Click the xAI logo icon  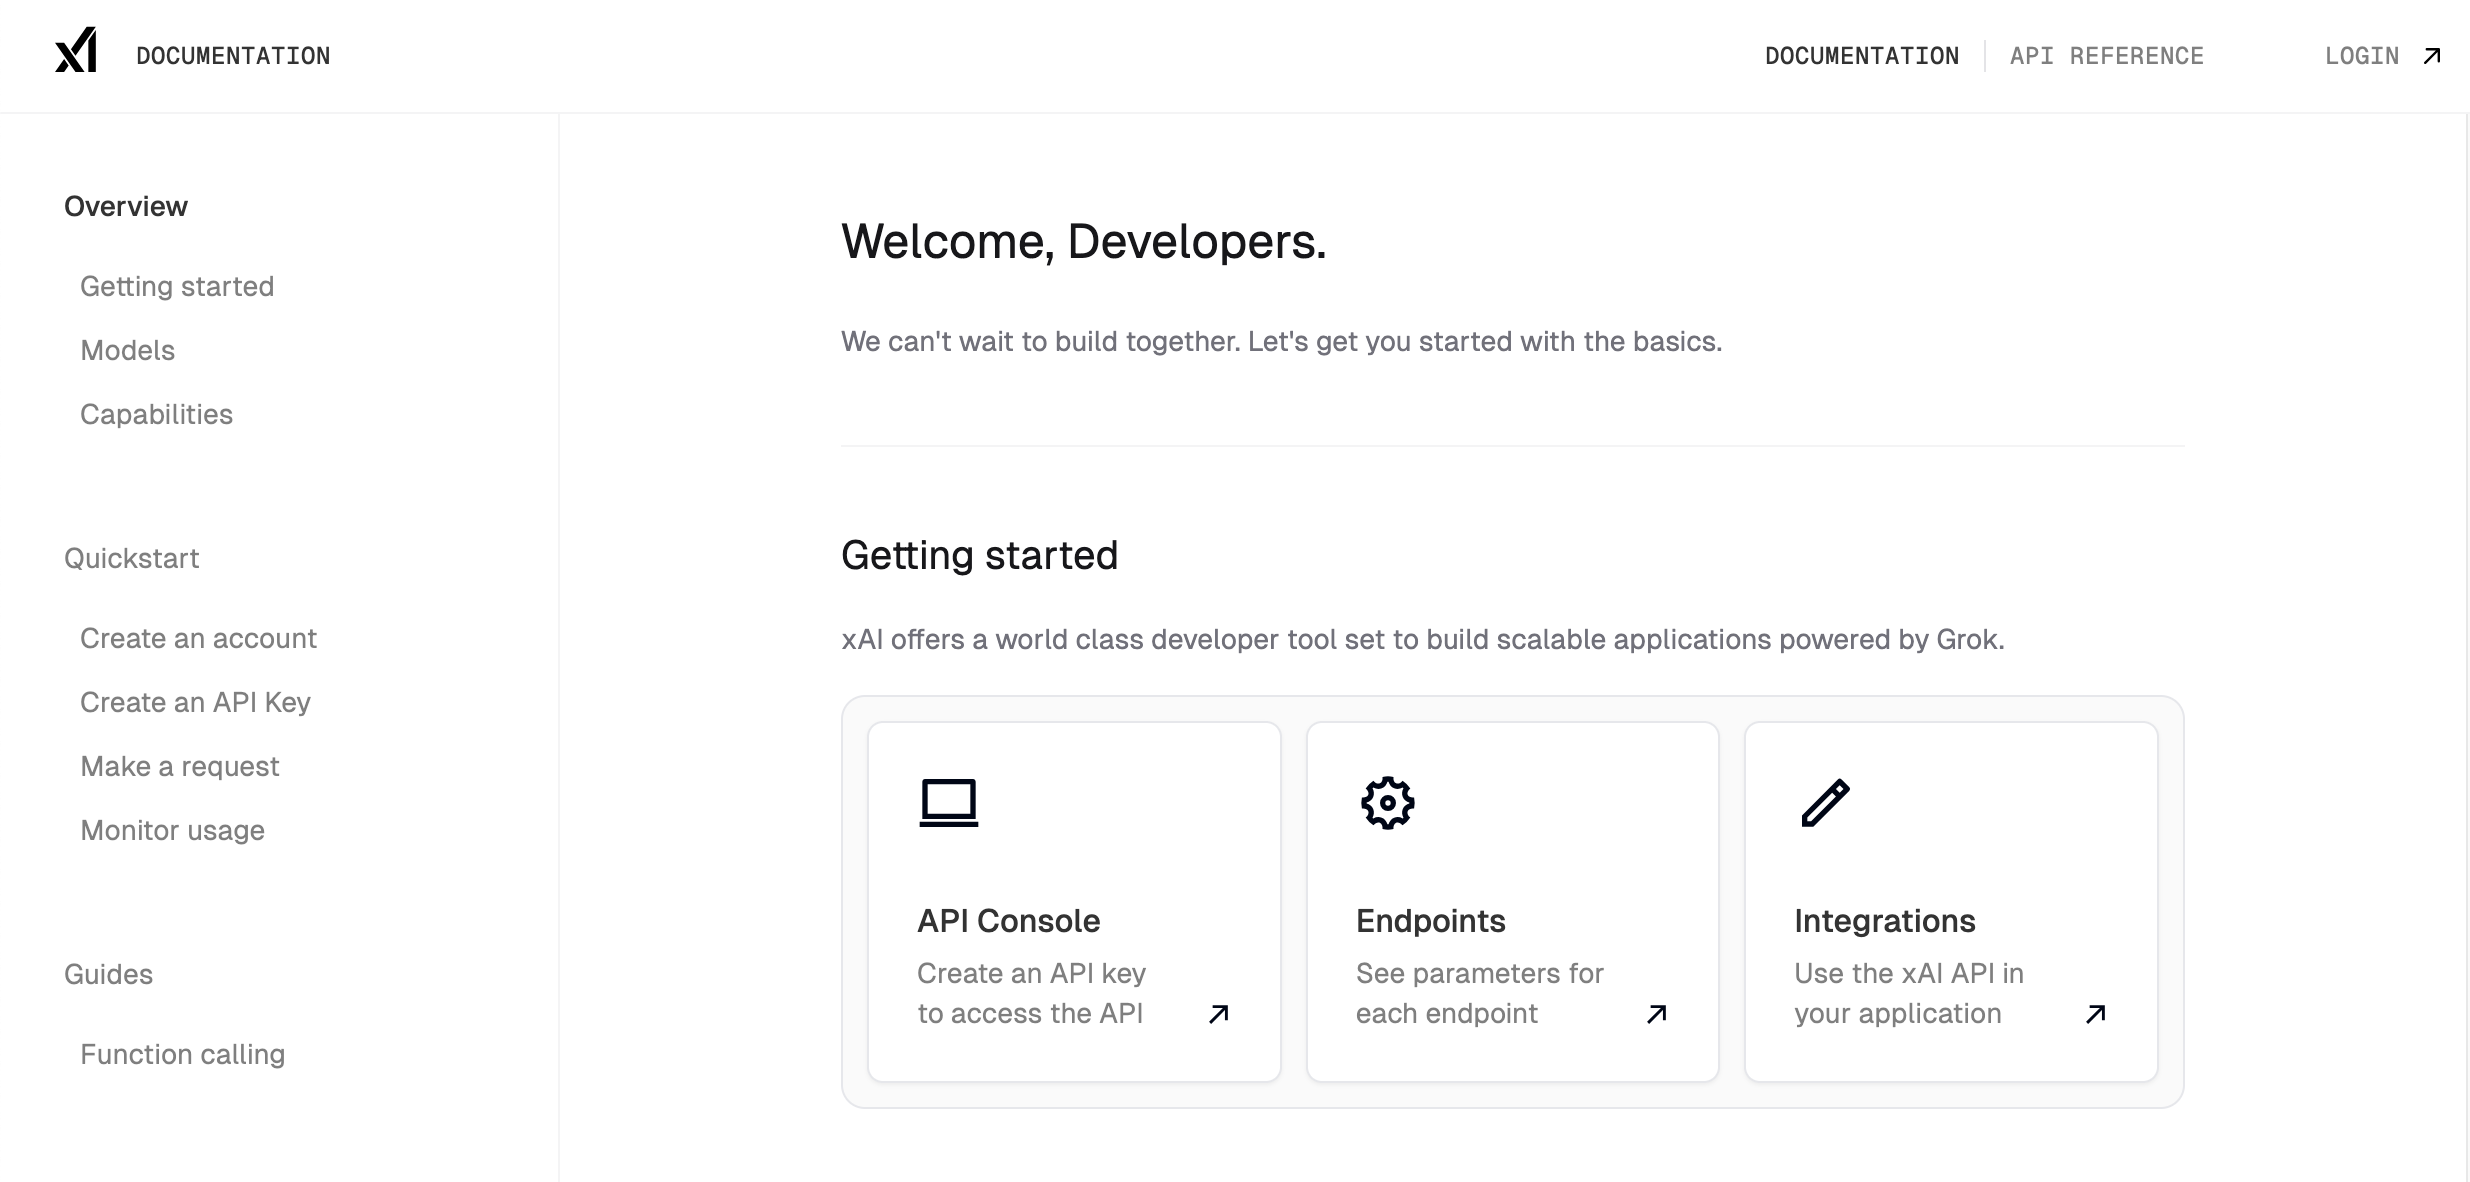76,51
